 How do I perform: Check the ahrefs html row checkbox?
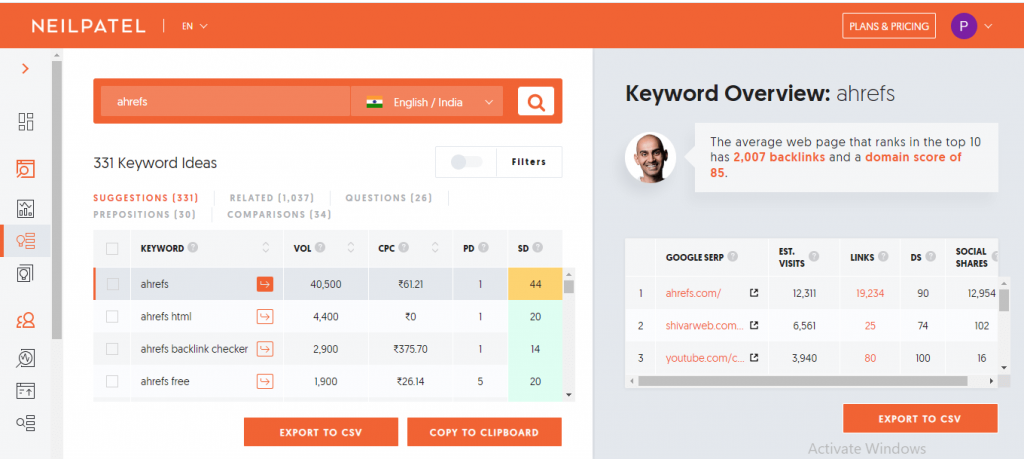pos(112,317)
